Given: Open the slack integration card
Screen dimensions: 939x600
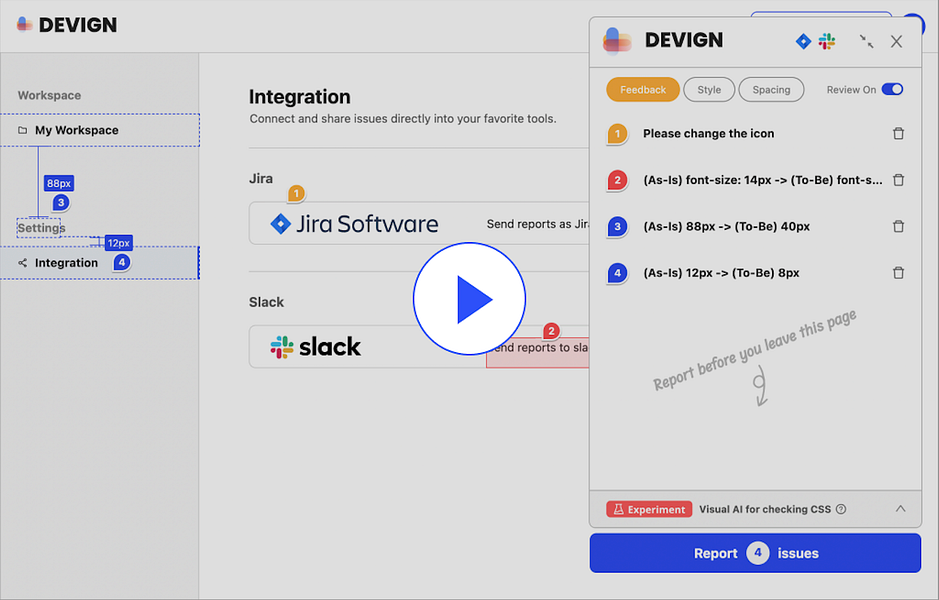Looking at the screenshot, I should coord(419,347).
